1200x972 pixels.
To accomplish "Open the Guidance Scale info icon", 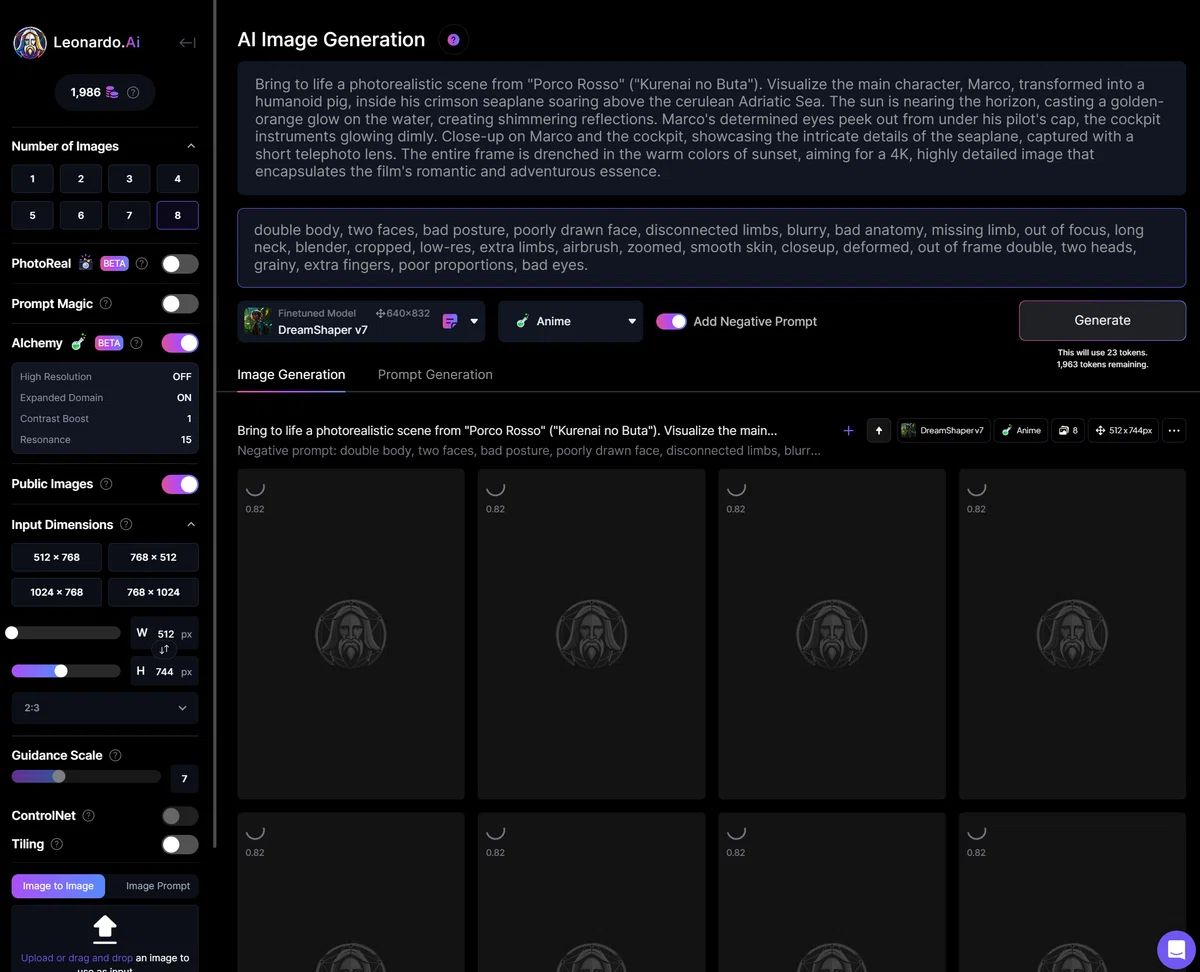I will (x=115, y=756).
